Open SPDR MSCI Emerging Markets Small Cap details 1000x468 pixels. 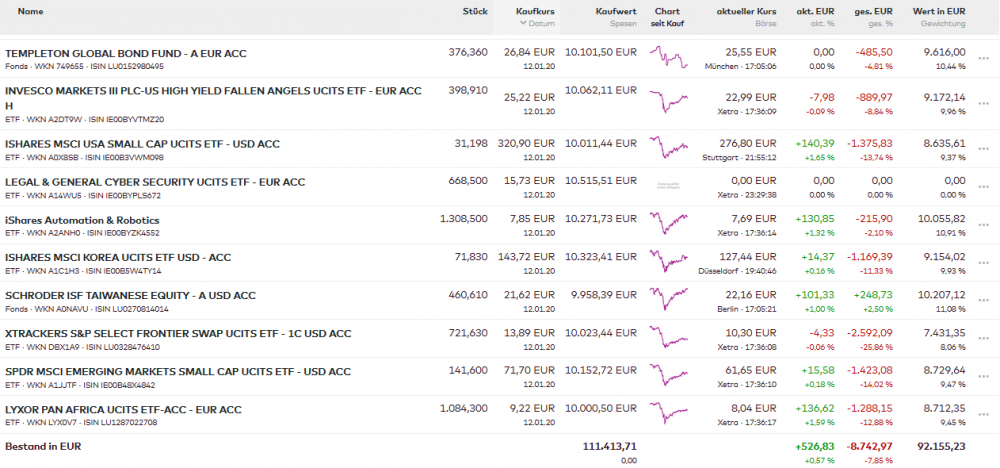[x=178, y=372]
